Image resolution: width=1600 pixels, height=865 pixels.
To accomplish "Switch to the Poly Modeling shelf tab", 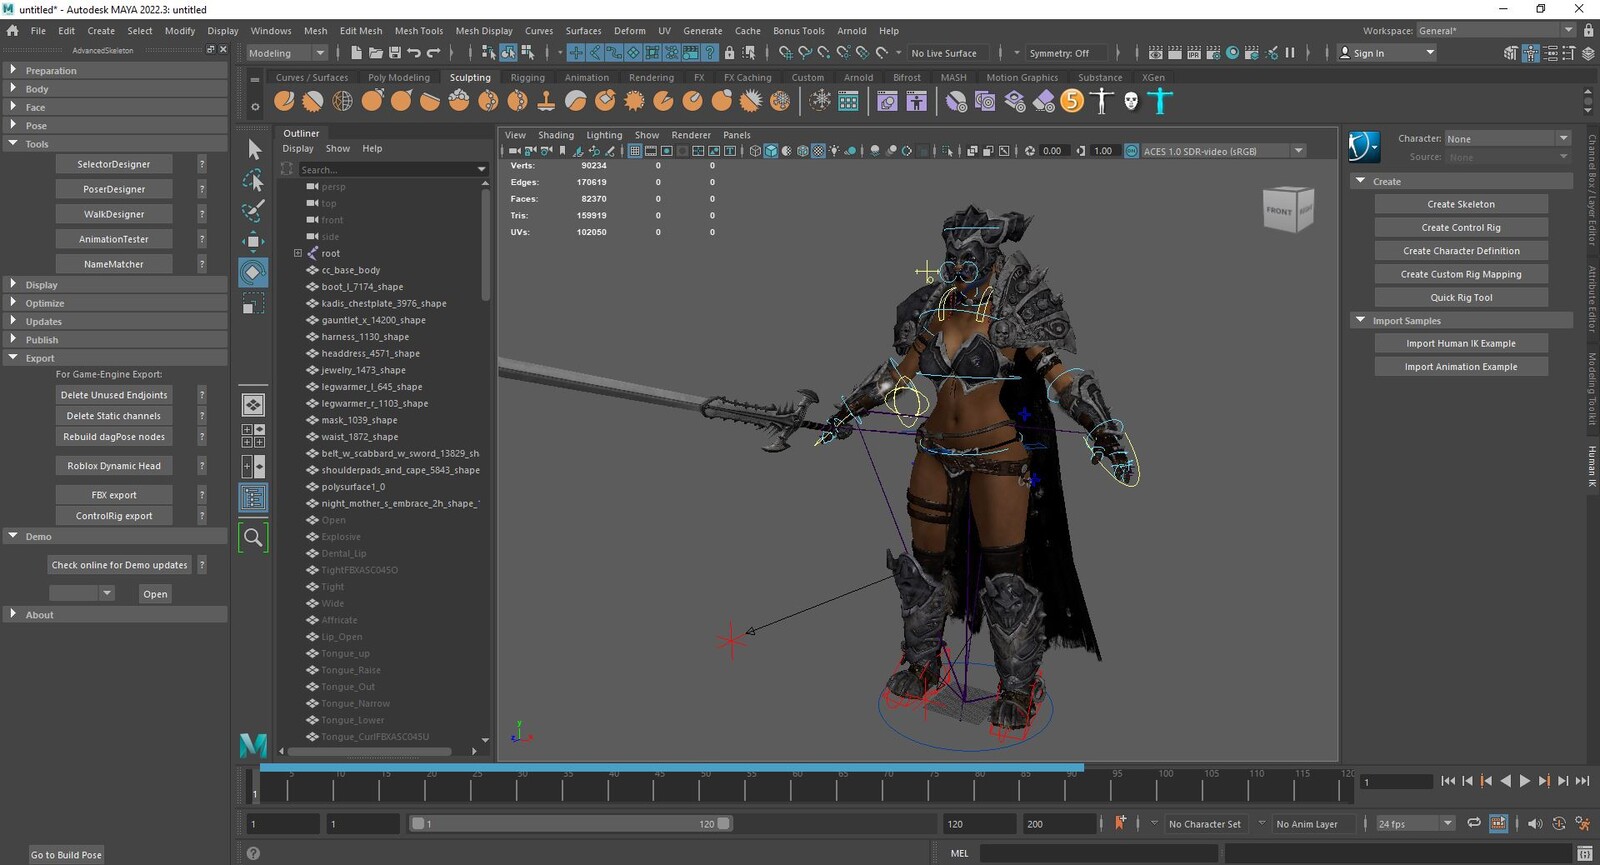I will pos(398,77).
